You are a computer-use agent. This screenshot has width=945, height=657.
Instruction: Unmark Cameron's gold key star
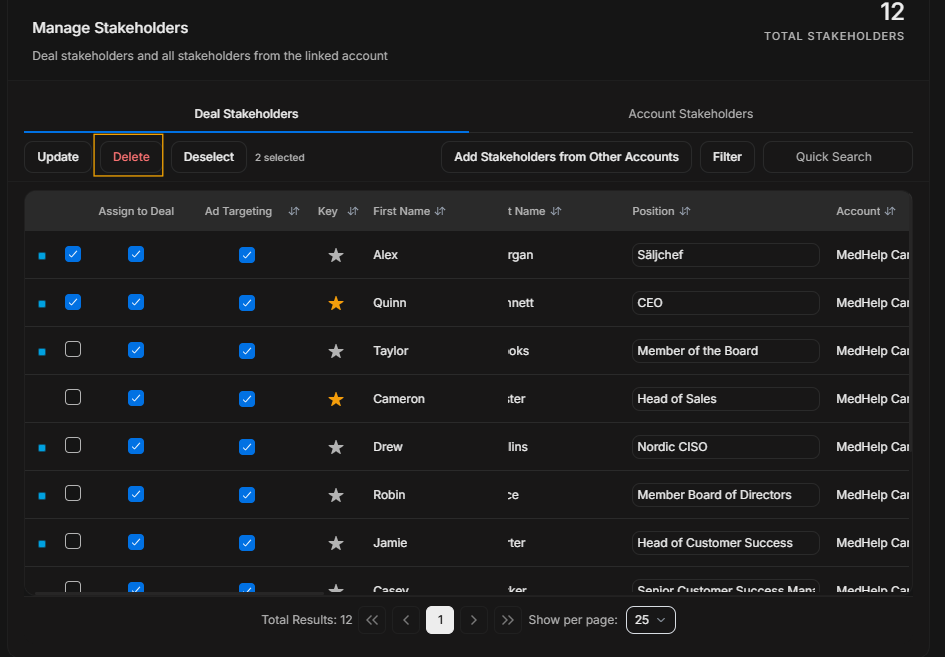(336, 399)
